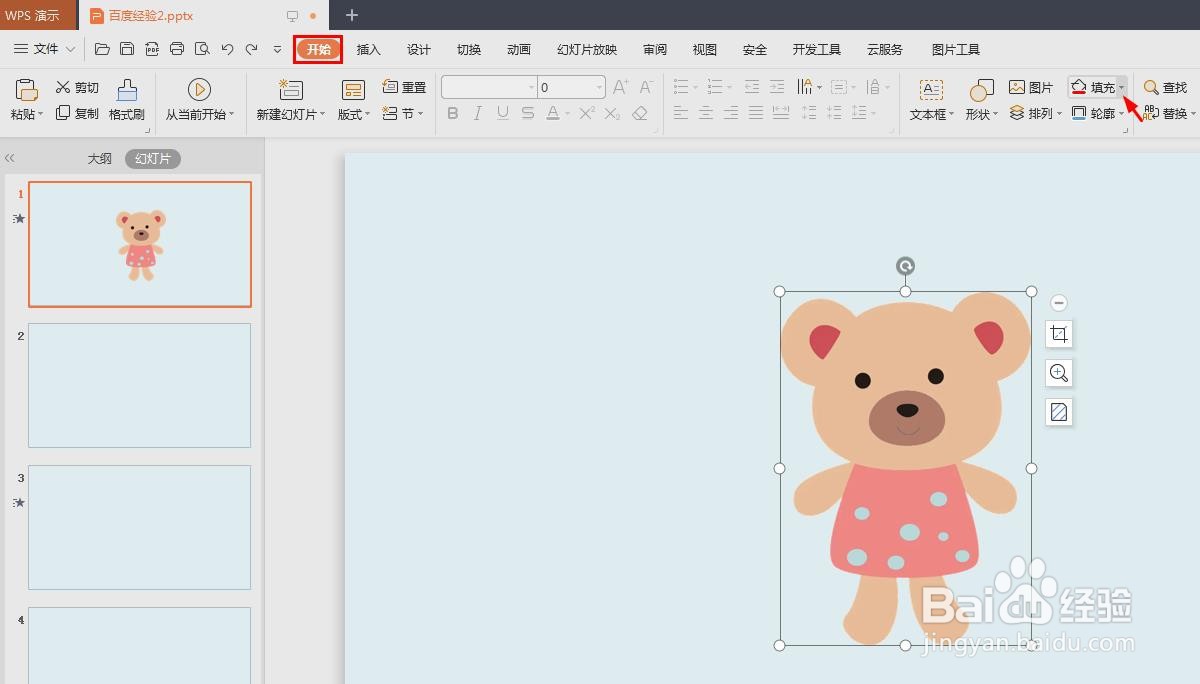
Task: Click the magnifier zoom icon near the bear image
Action: [1058, 373]
